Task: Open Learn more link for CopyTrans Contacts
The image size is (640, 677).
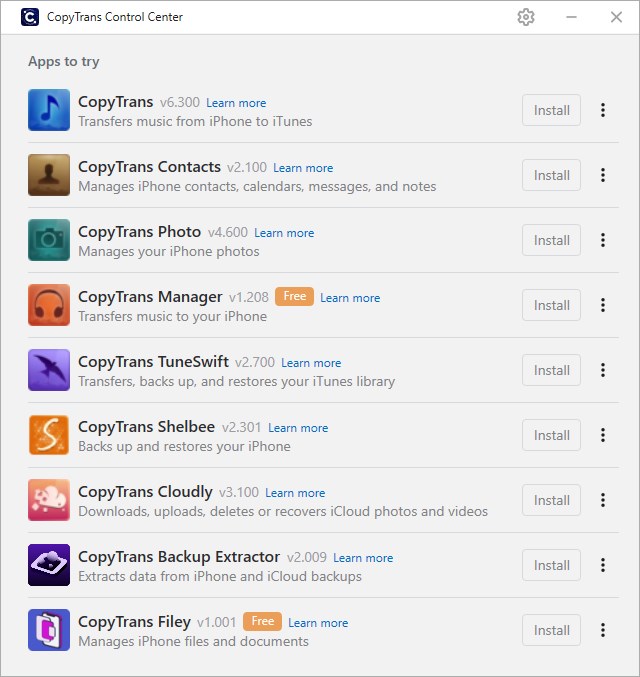Action: [303, 168]
